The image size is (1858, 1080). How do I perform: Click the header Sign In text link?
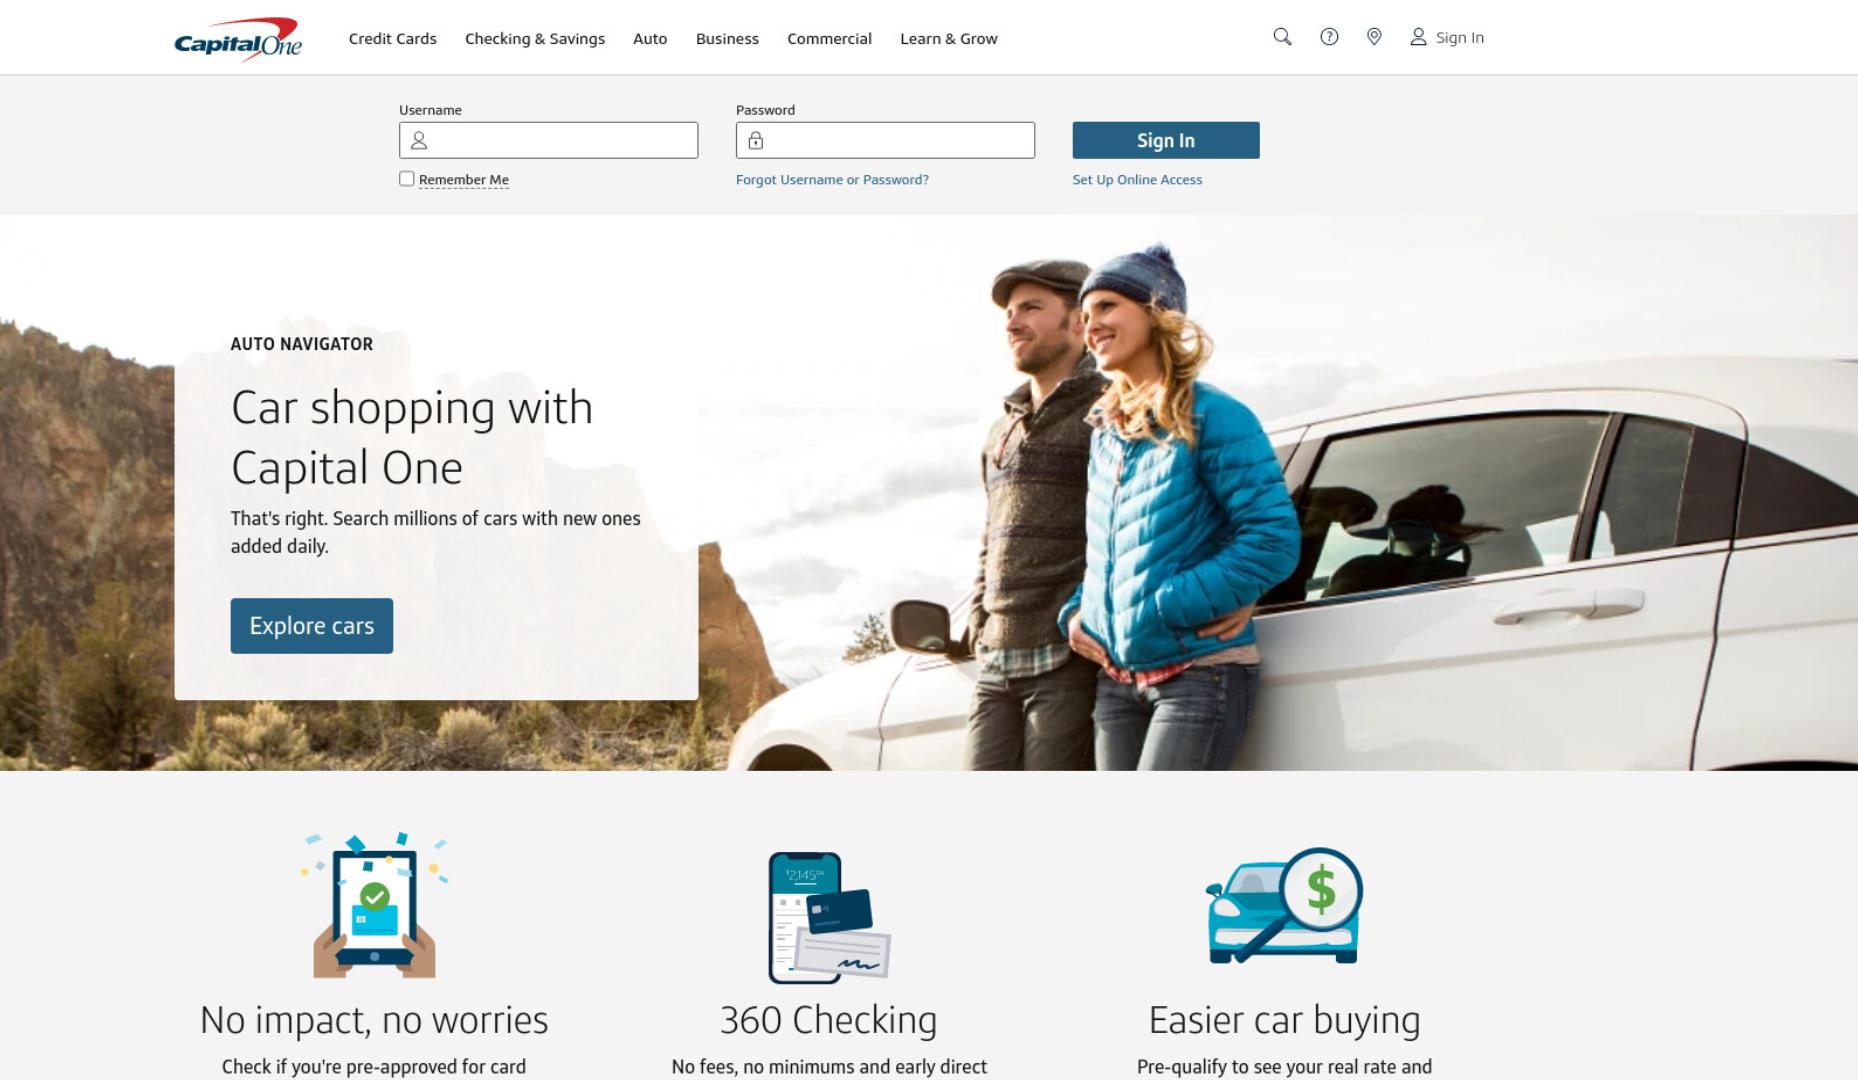click(x=1460, y=38)
